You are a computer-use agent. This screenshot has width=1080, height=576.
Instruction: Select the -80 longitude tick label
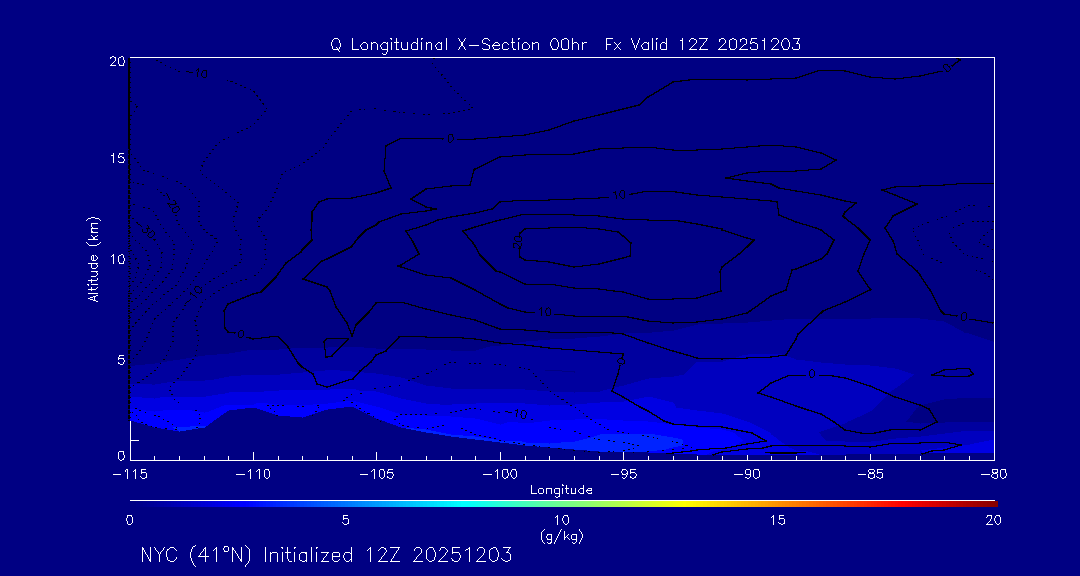pyautogui.click(x=994, y=475)
